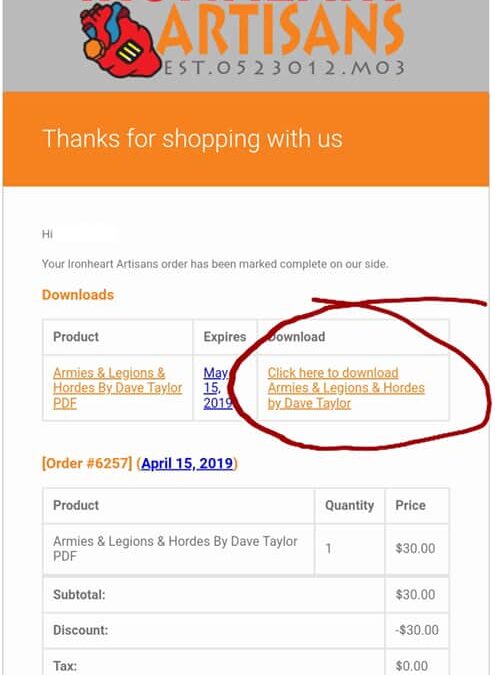Screen dimensions: 495x675
Task: Click the Thanks for shopping with us banner
Action: [246, 139]
